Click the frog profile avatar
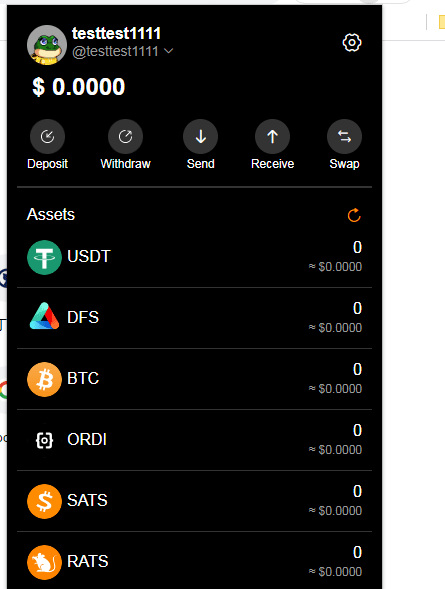 [x=47, y=45]
